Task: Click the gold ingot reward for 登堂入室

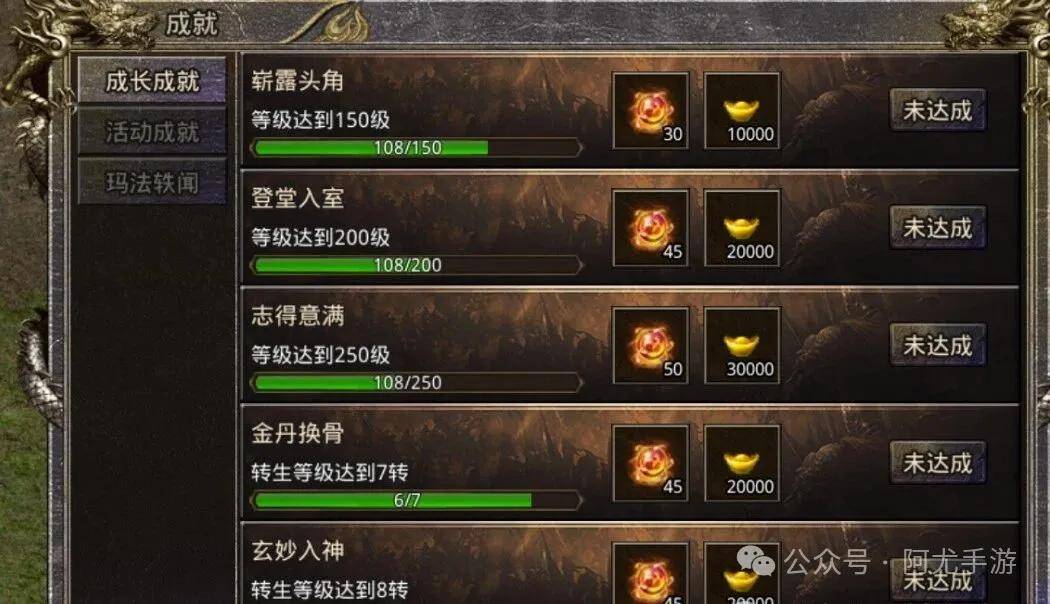Action: click(742, 228)
